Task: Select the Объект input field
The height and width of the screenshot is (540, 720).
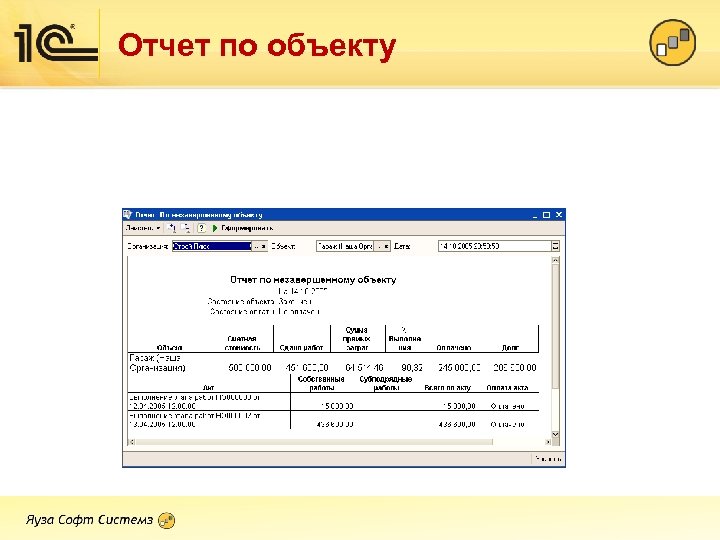Action: [344, 246]
